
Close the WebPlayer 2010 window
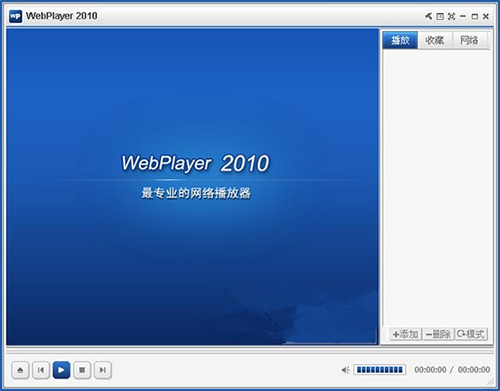(x=486, y=16)
